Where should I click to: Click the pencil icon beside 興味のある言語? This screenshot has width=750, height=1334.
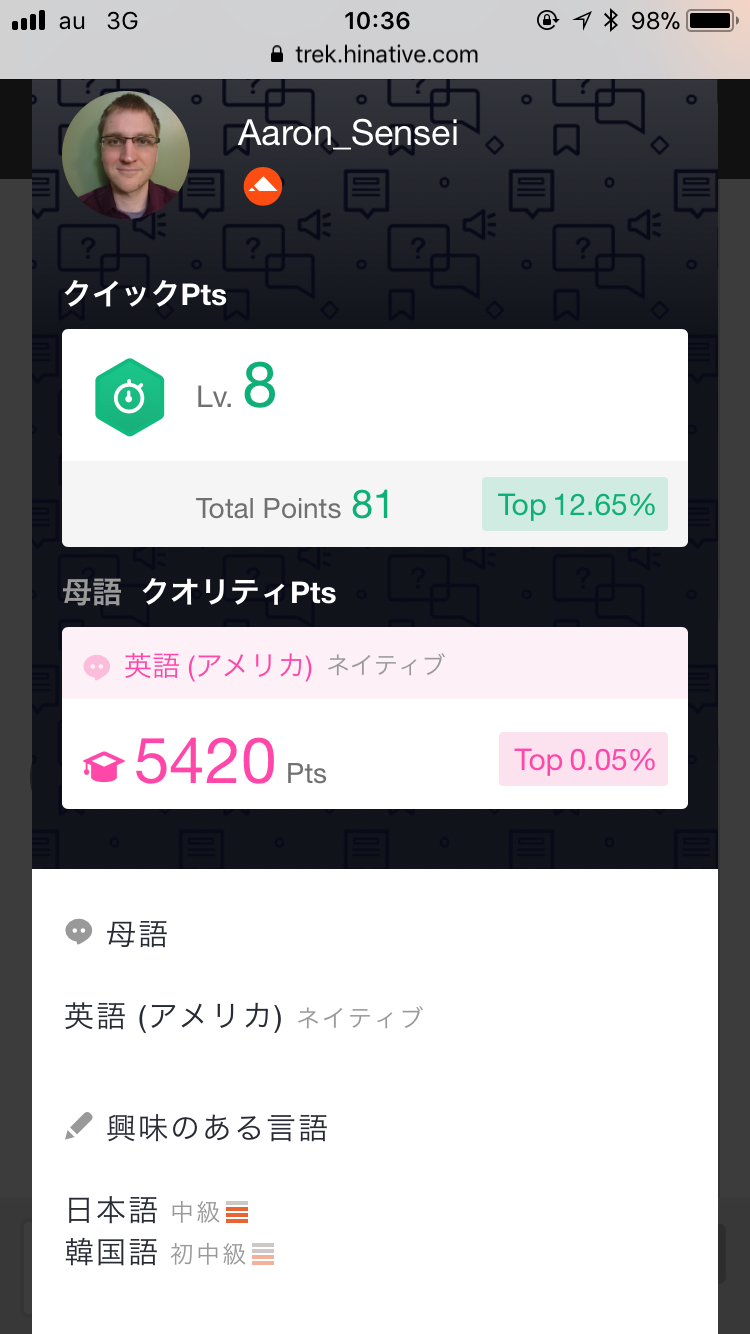coord(78,1127)
